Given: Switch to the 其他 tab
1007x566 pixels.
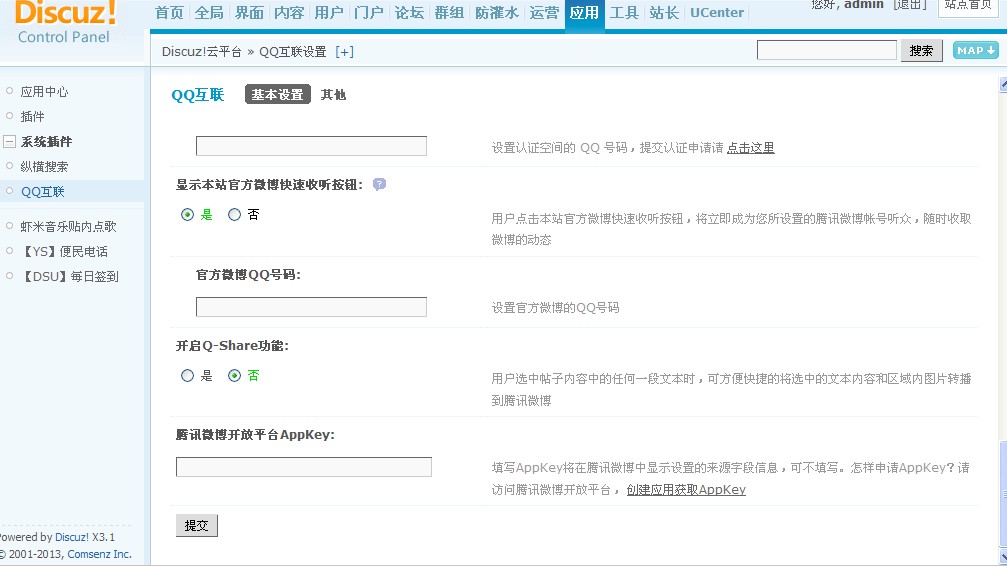Looking at the screenshot, I should (333, 94).
